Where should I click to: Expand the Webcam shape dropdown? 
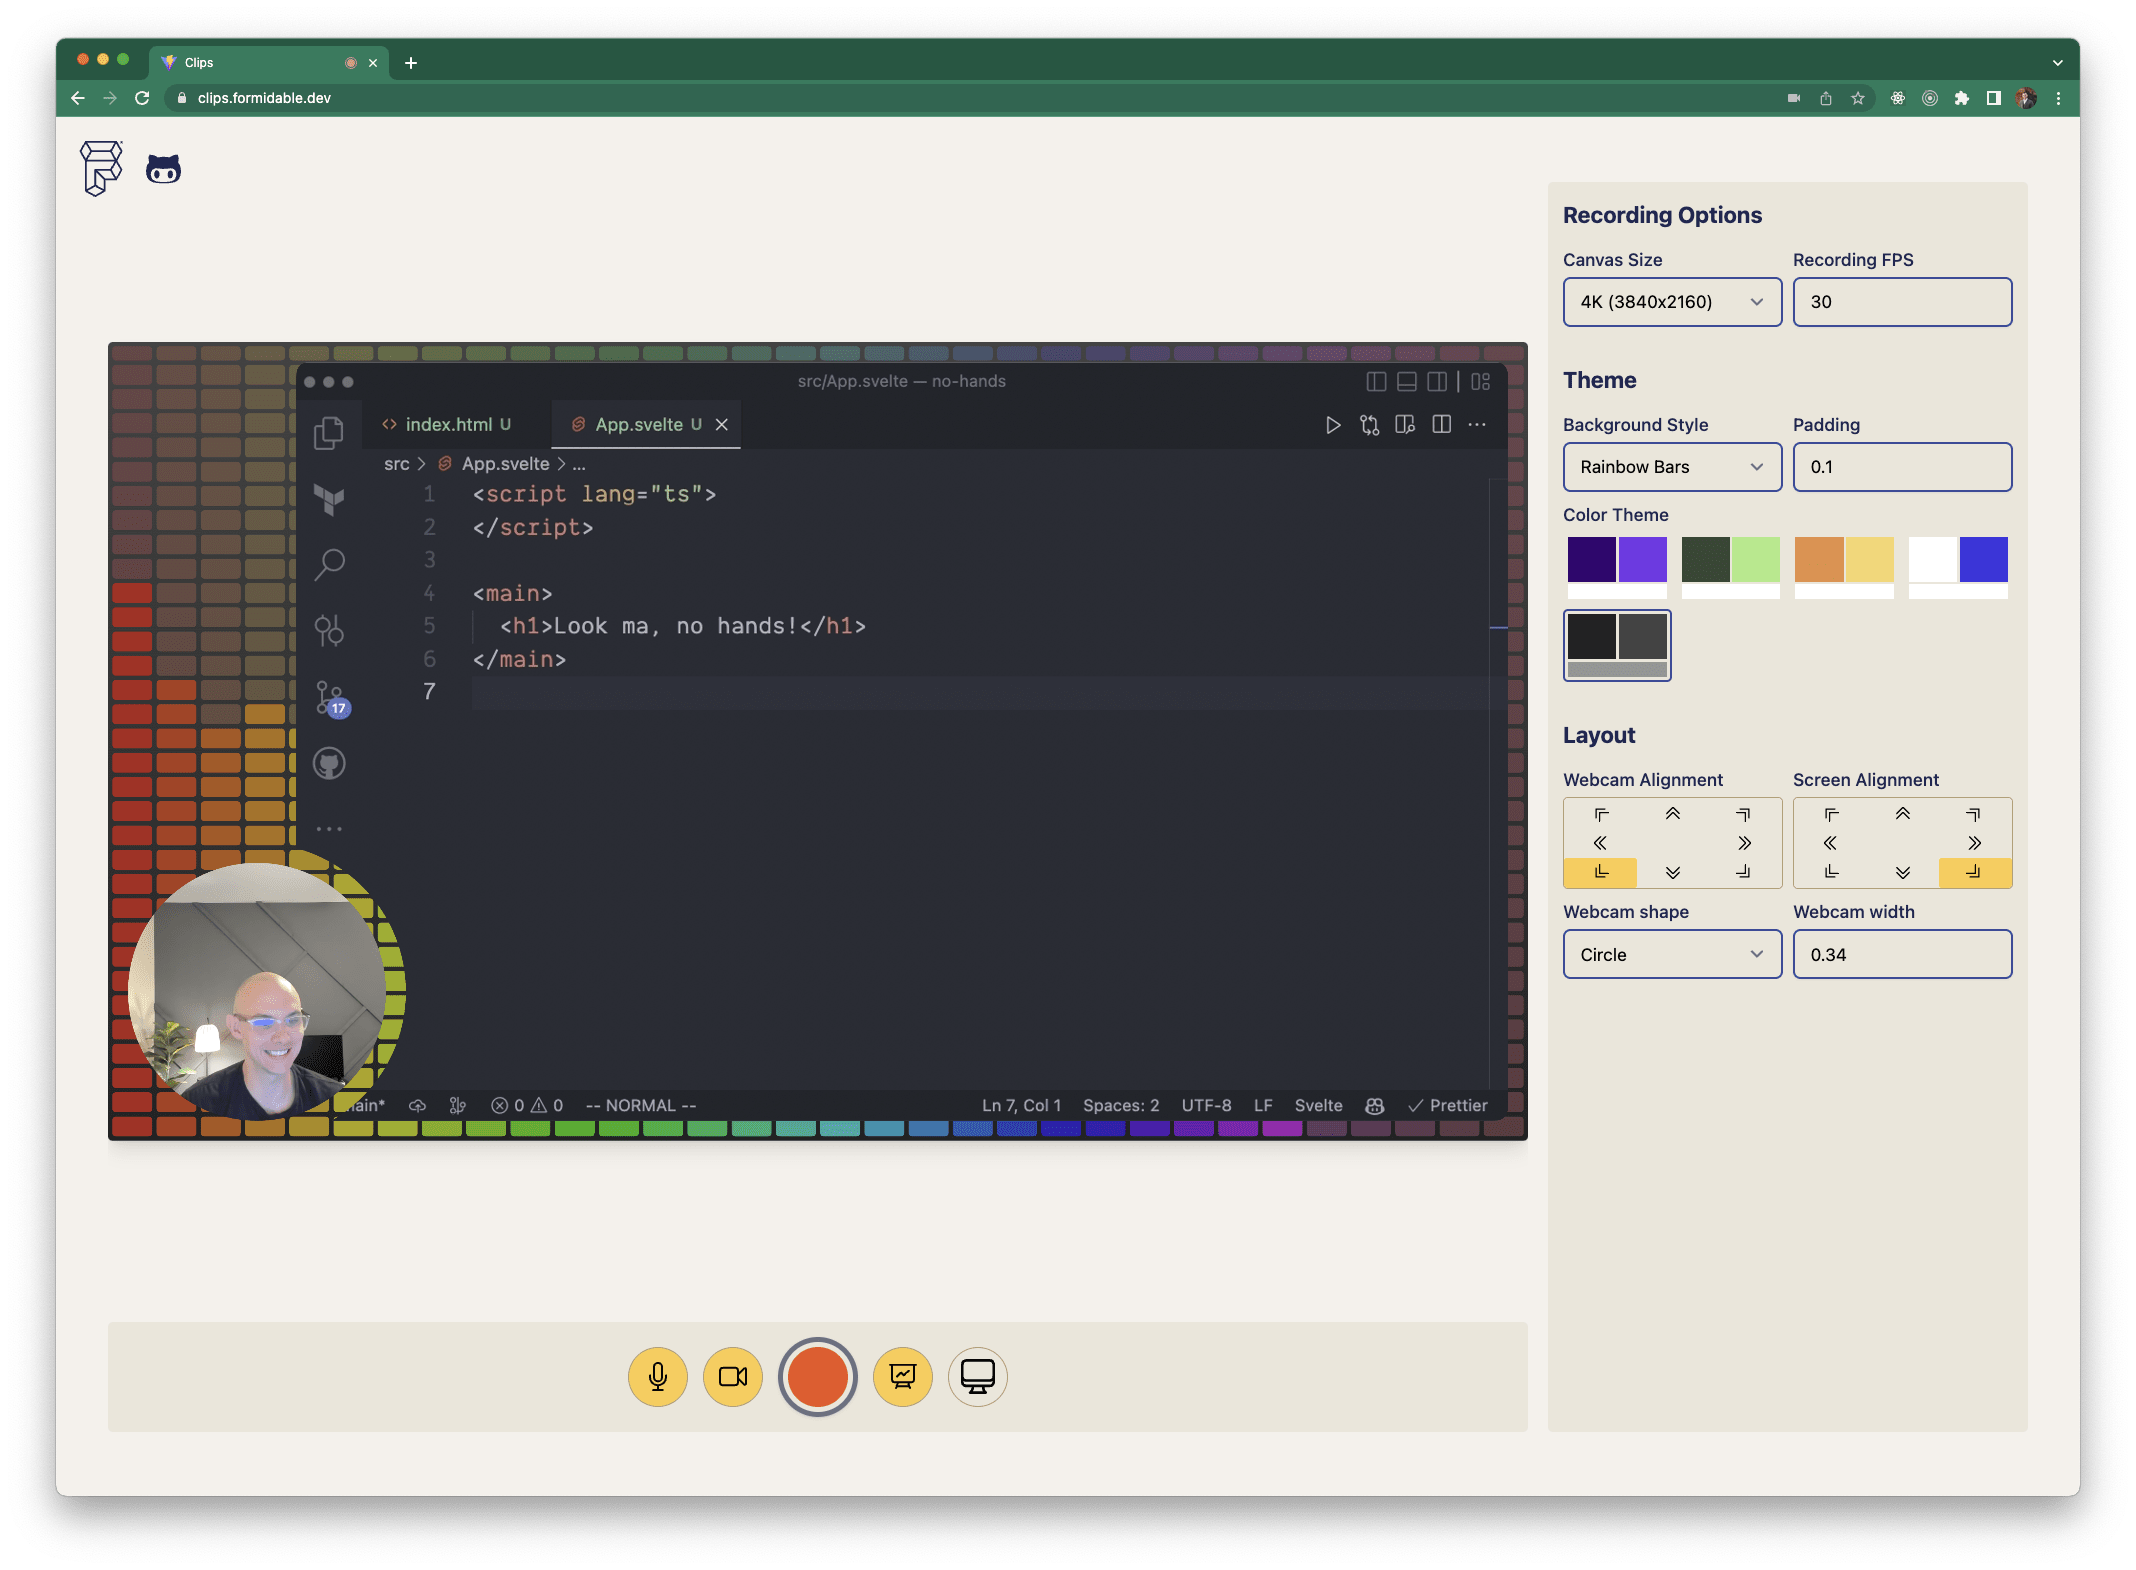coord(1672,955)
